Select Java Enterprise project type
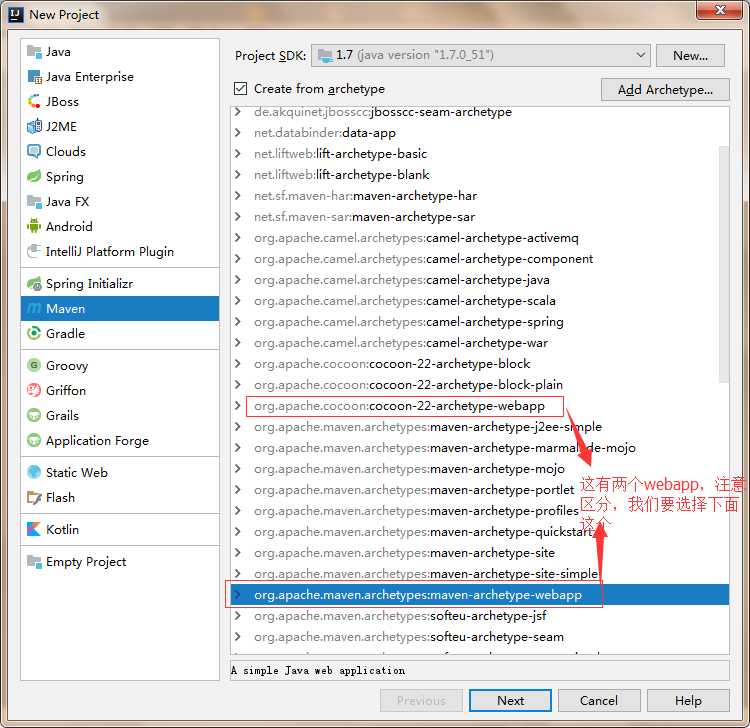750x728 pixels. tap(120, 77)
